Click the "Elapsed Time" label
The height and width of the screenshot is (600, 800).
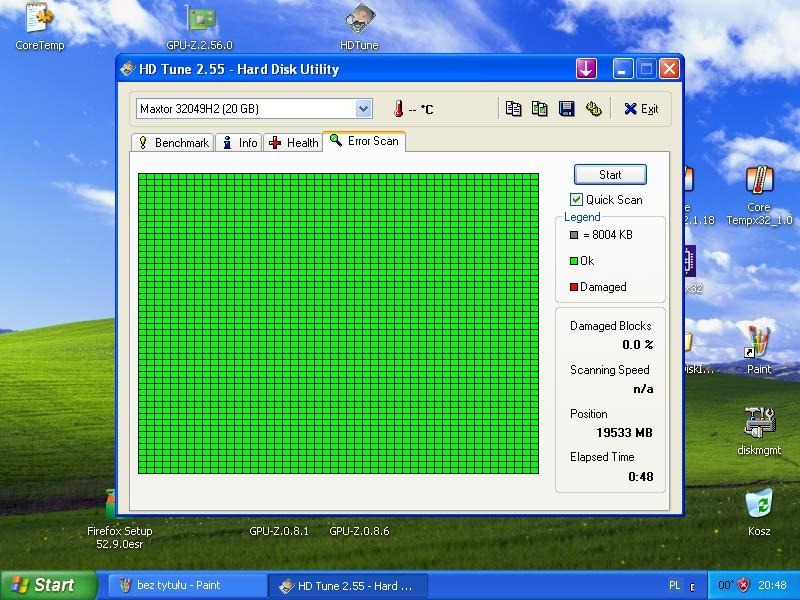tap(602, 457)
